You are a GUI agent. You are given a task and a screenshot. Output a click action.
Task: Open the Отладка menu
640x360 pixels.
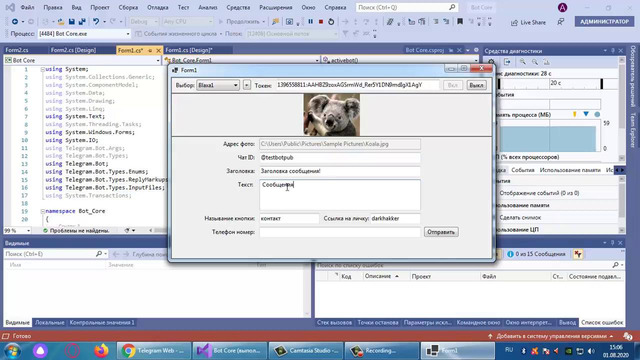point(158,7)
